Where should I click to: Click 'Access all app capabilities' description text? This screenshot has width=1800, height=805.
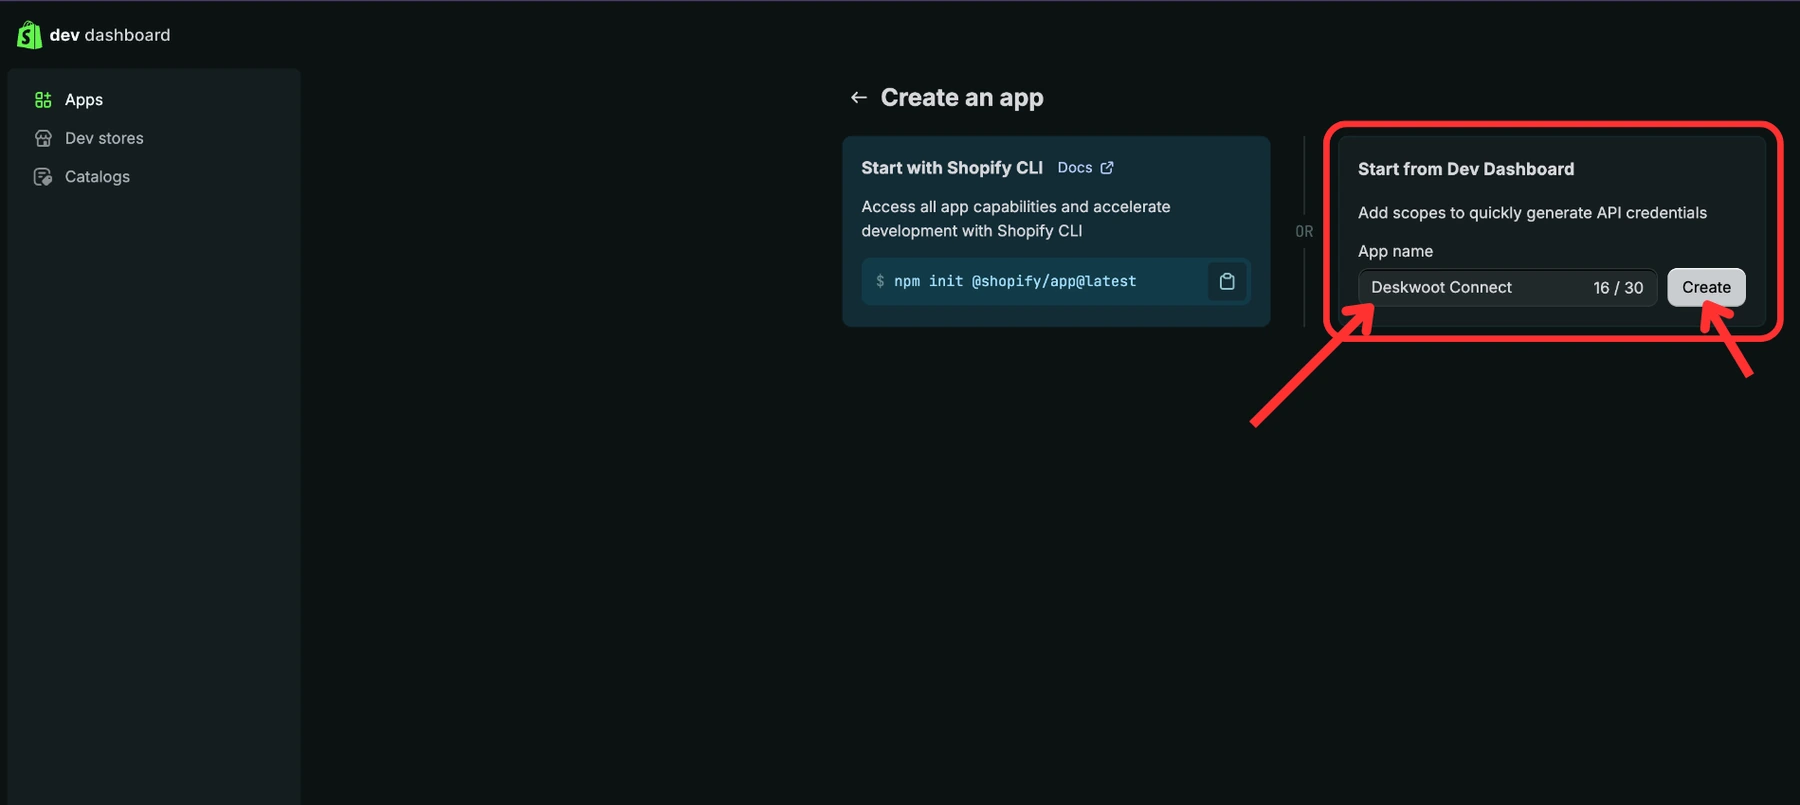point(1016,219)
